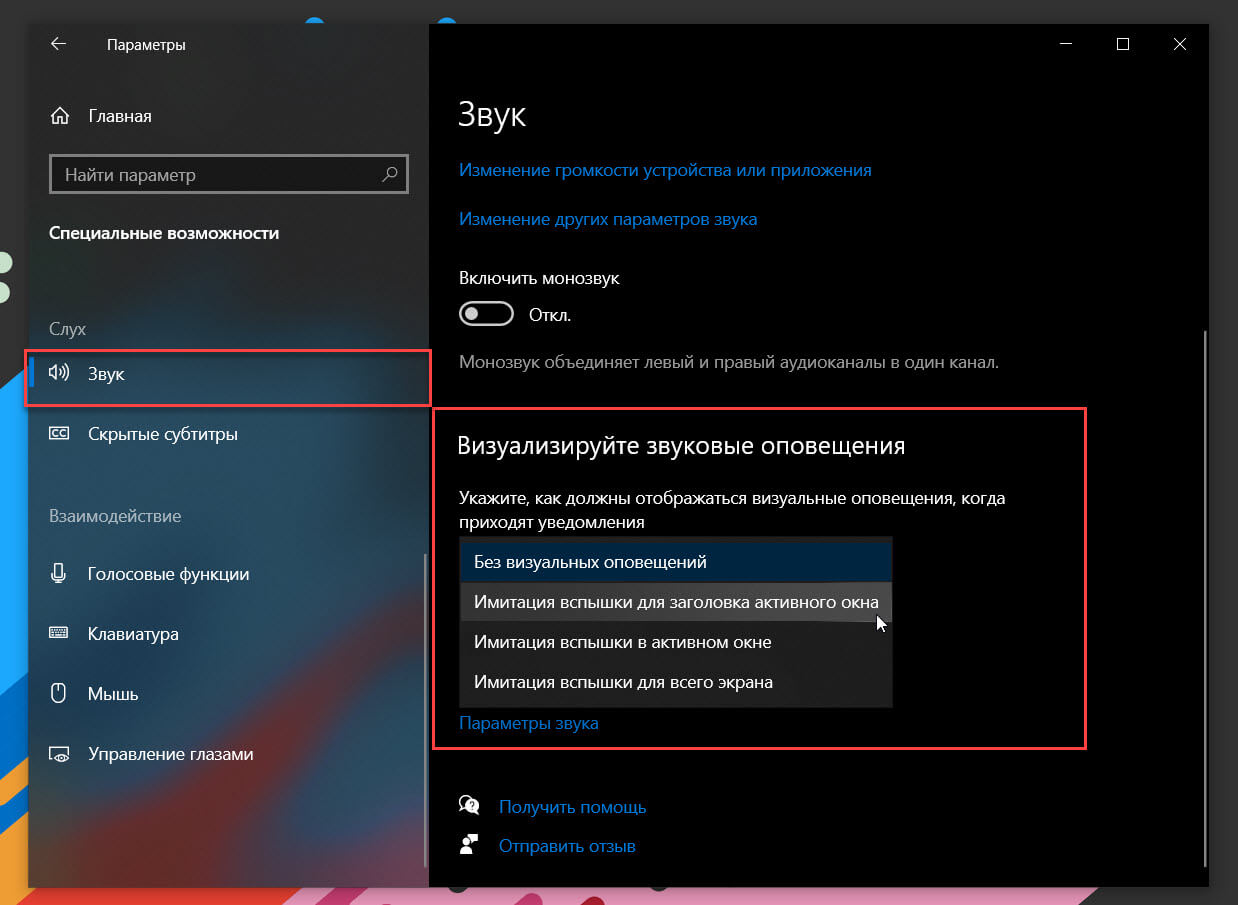The width and height of the screenshot is (1238, 905).
Task: Select Без визуальных оповещений option
Action: (676, 562)
